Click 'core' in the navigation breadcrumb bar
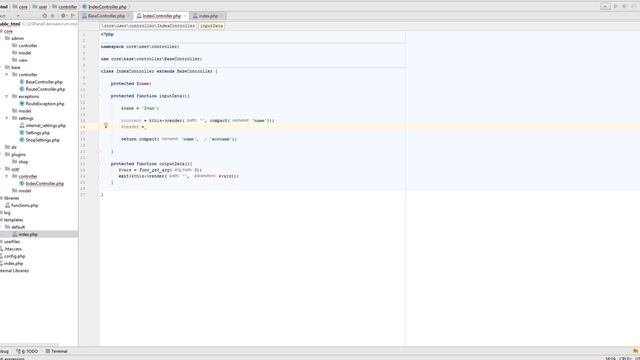This screenshot has height=360, width=640. pos(23,7)
